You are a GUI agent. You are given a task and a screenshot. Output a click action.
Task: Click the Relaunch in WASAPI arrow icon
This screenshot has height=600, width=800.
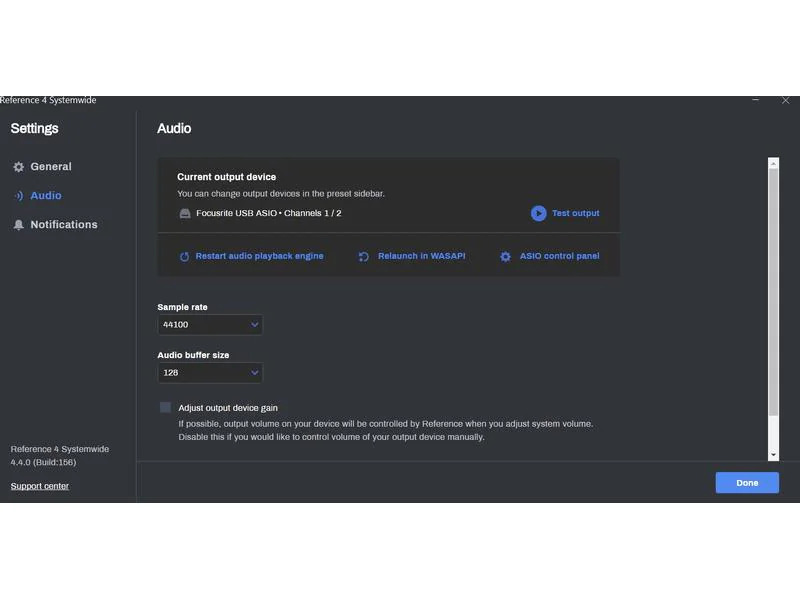pyautogui.click(x=363, y=256)
